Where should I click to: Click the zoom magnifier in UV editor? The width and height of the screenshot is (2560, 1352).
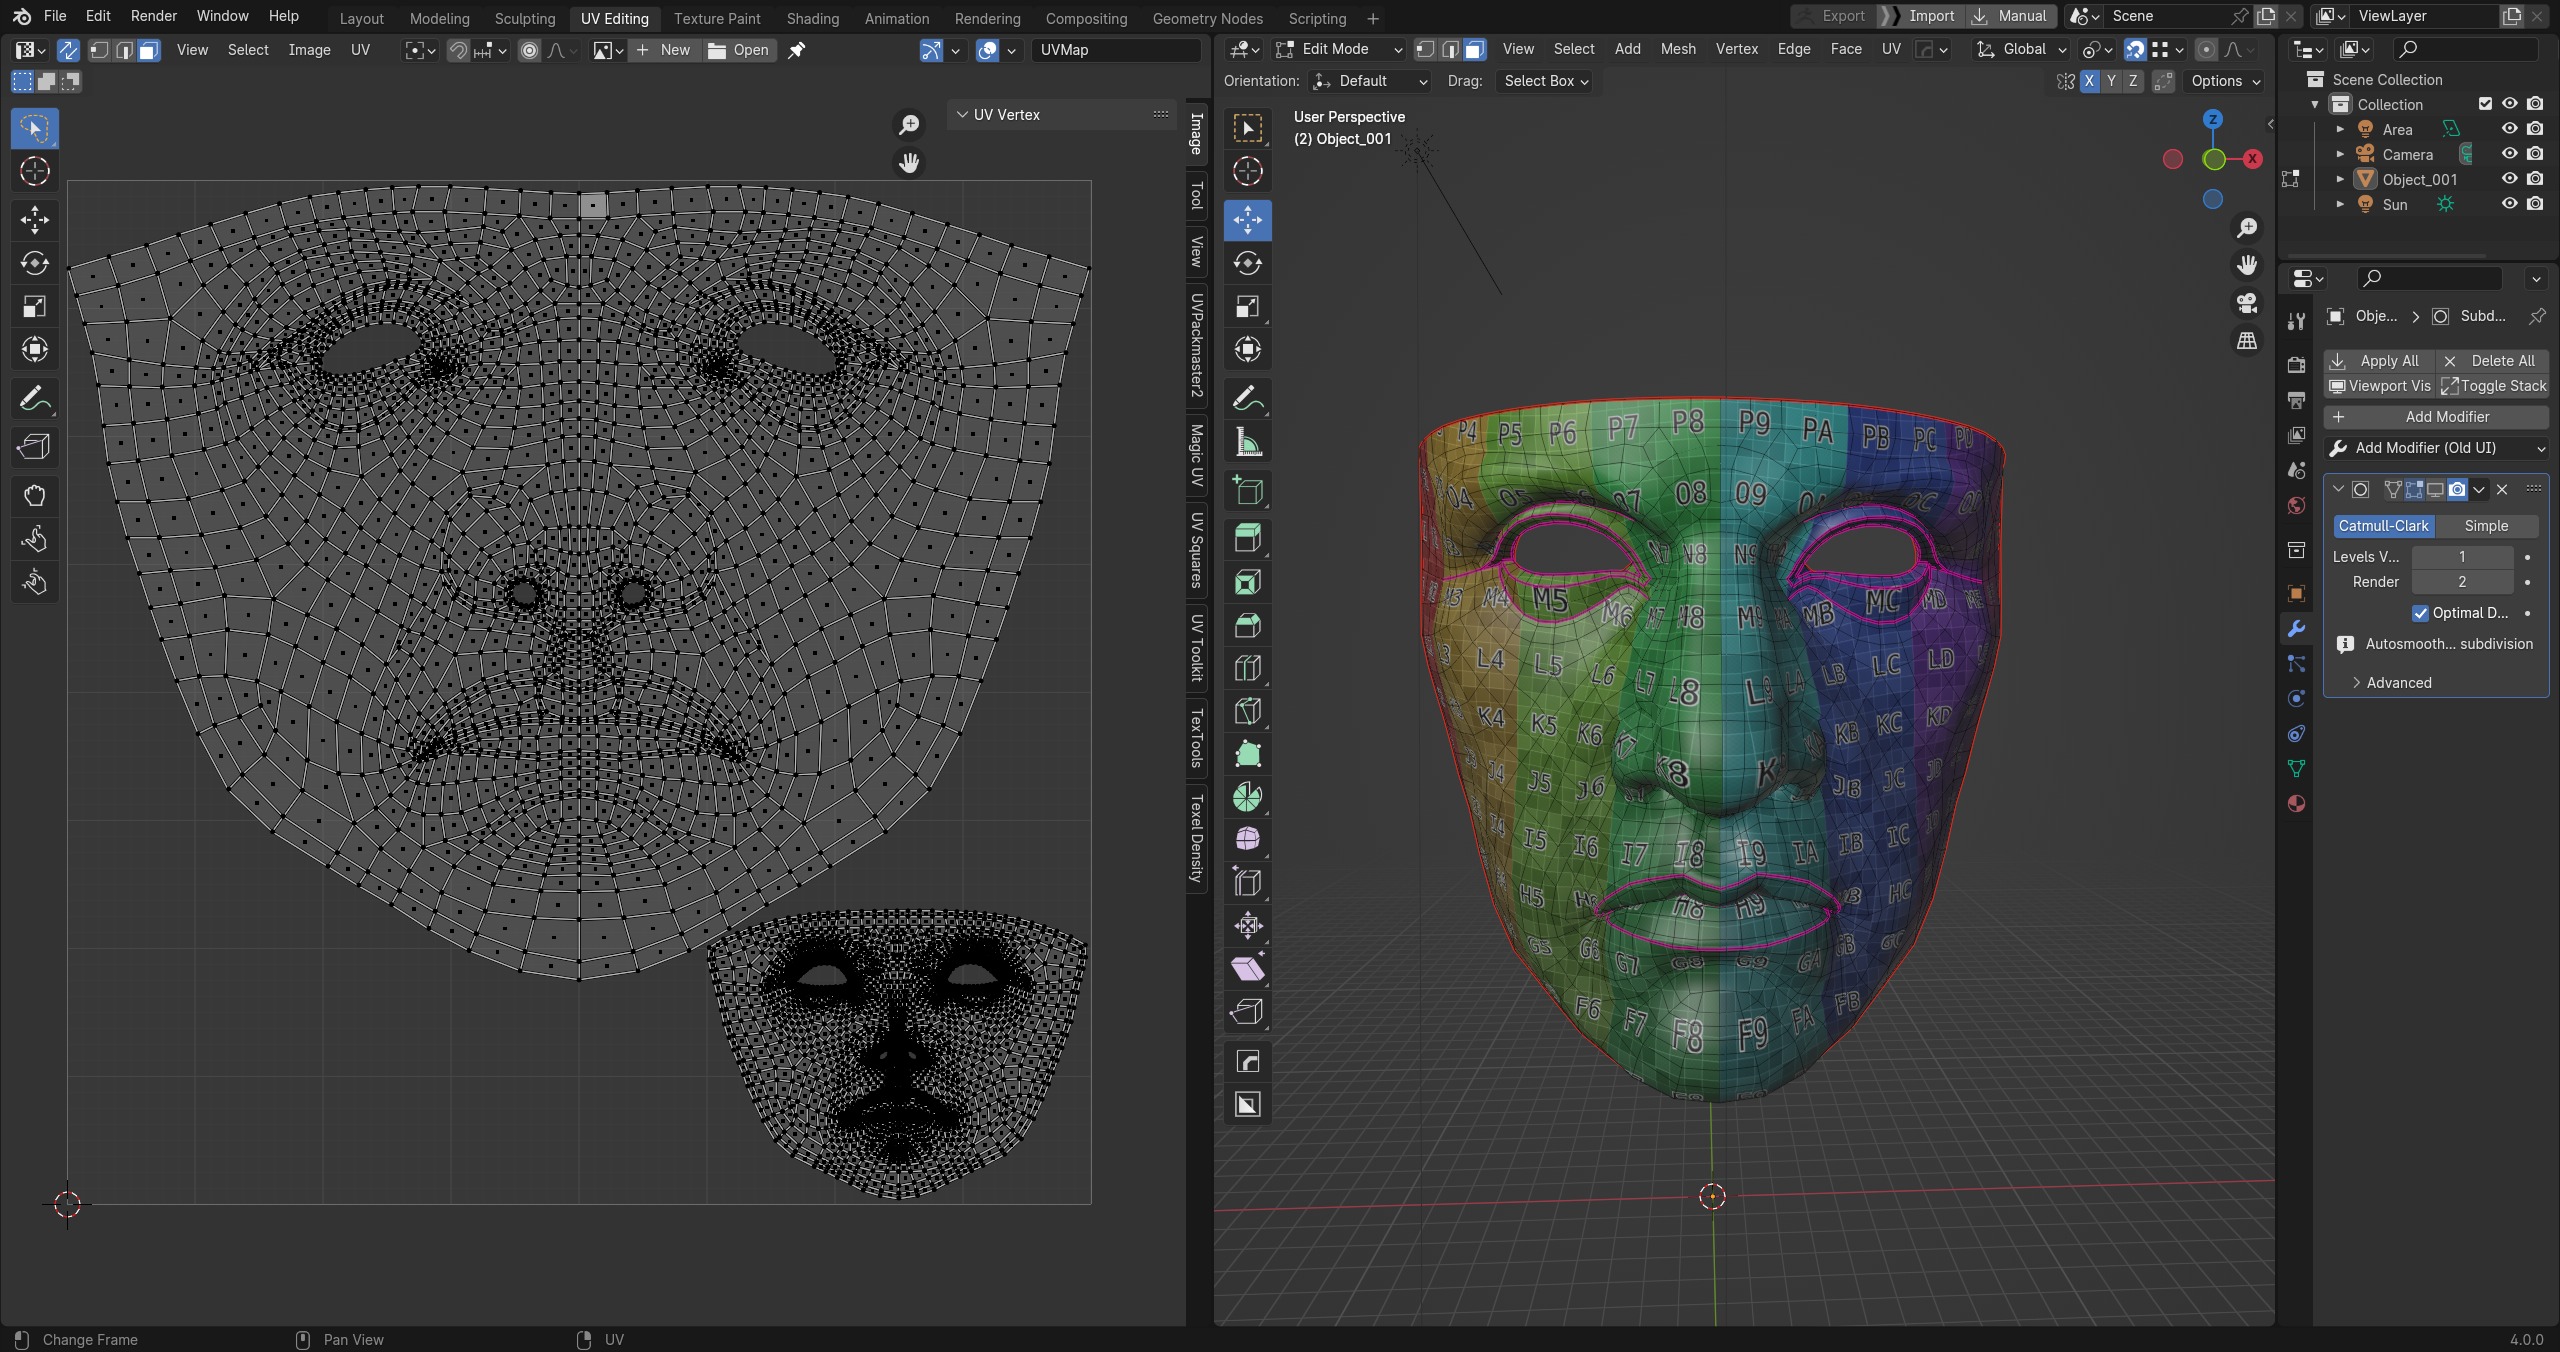pyautogui.click(x=909, y=125)
